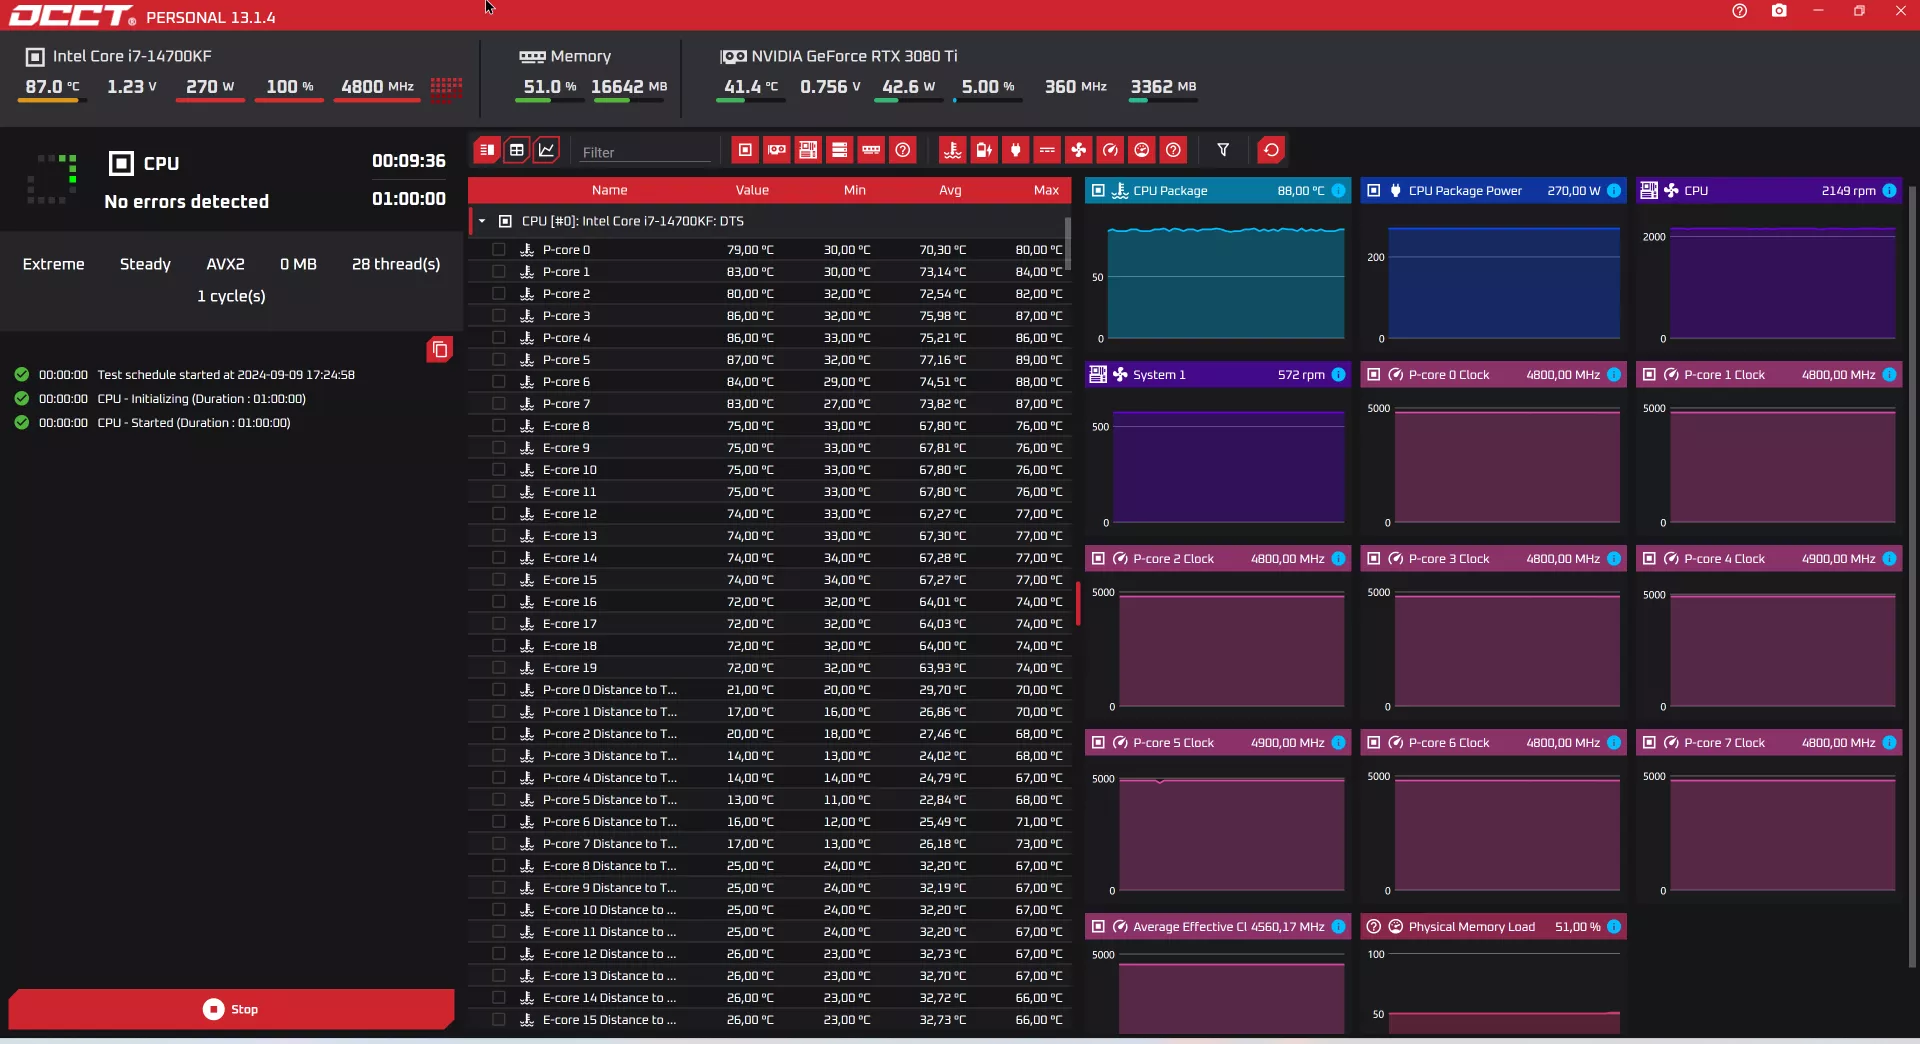Toggle the memory sensor filter icon

coord(871,150)
